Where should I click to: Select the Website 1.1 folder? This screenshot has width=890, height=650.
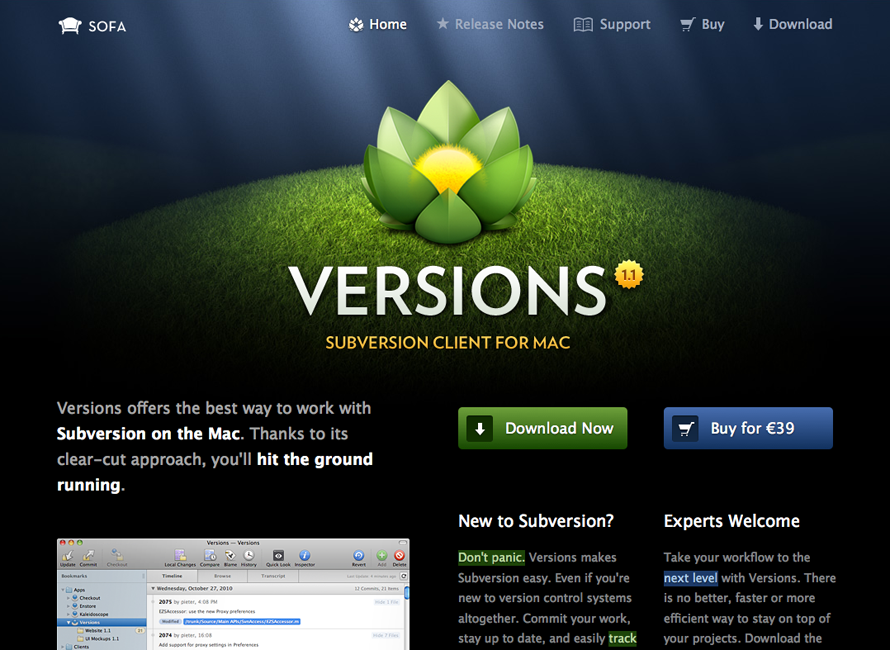(x=94, y=631)
